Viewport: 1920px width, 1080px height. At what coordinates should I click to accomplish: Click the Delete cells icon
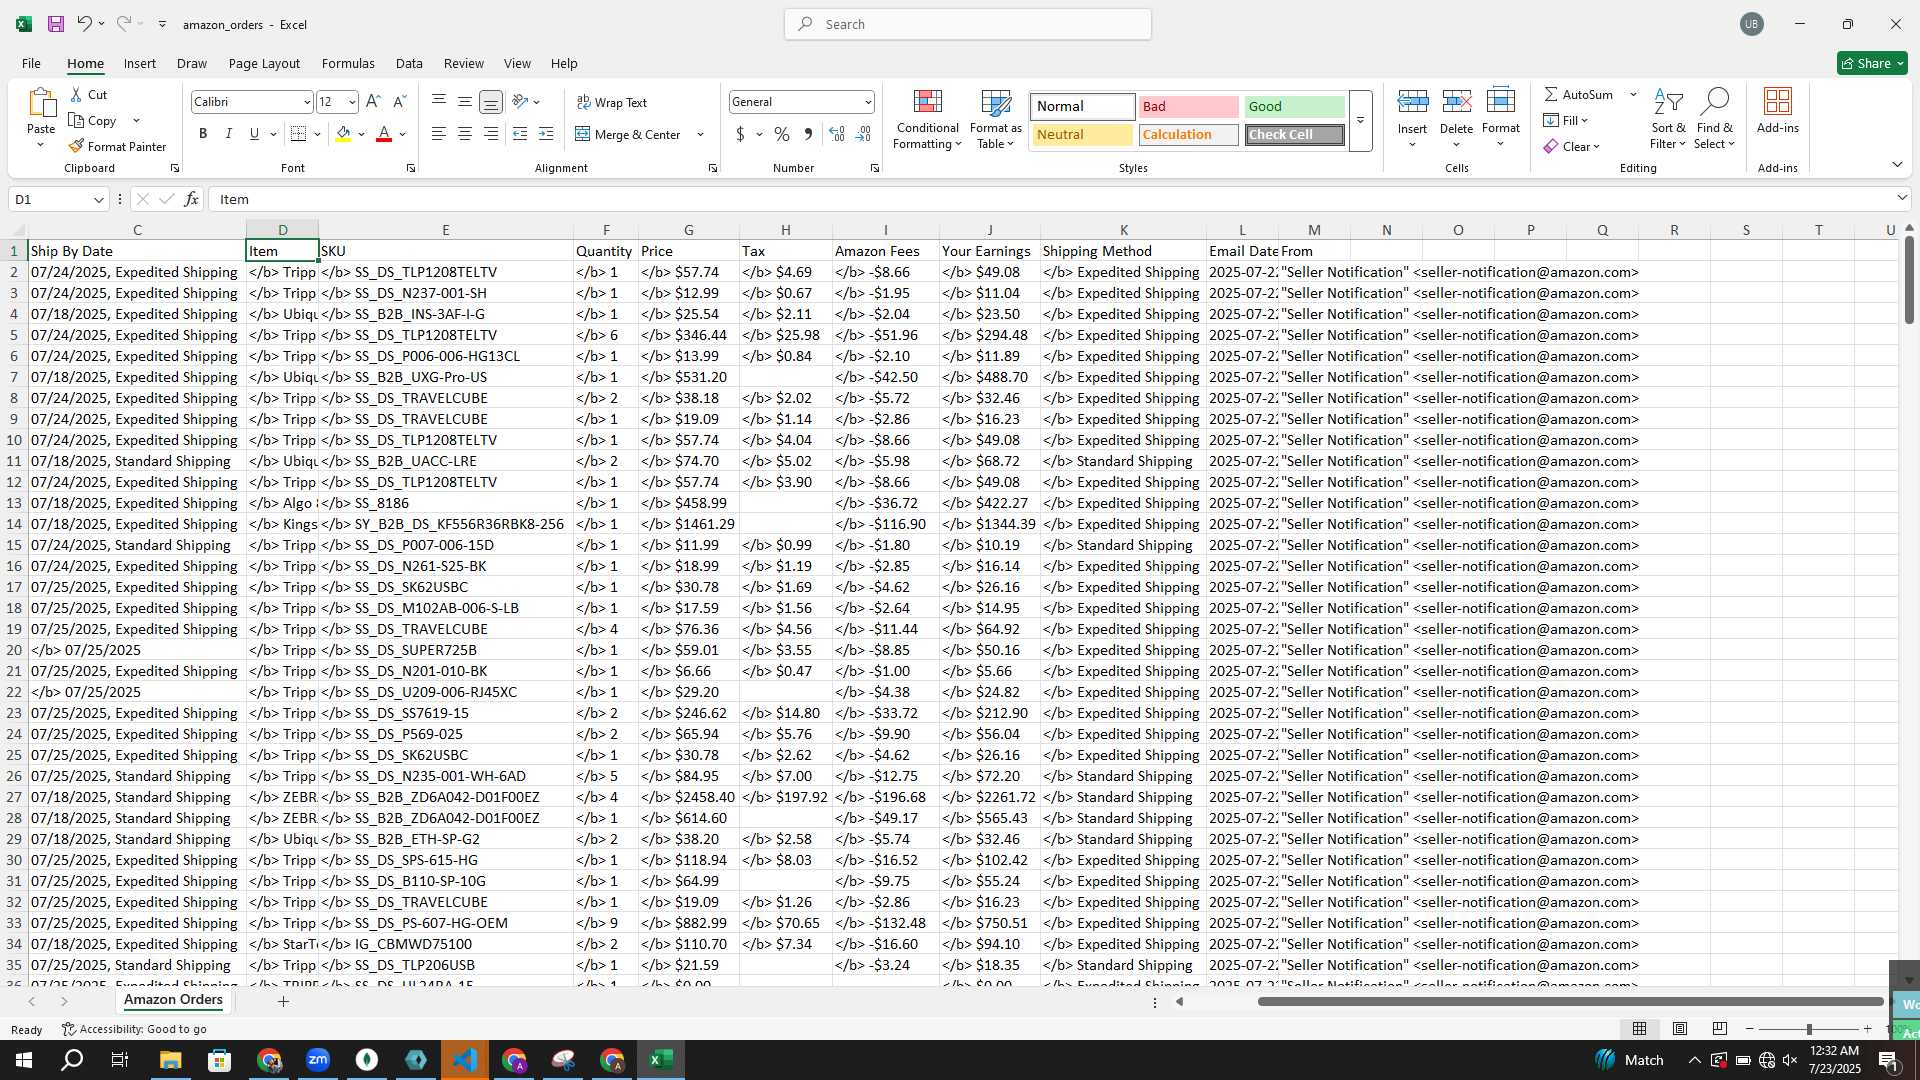[1456, 101]
